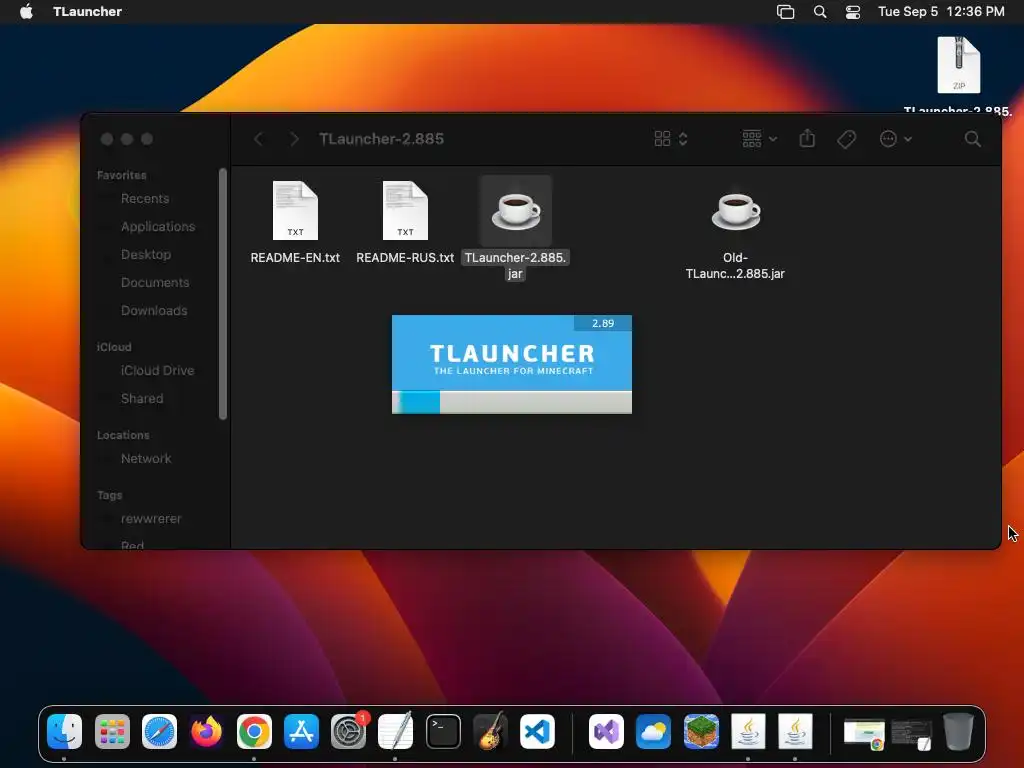The height and width of the screenshot is (768, 1024).
Task: Launch Visual Studio Code from dock
Action: click(x=537, y=731)
